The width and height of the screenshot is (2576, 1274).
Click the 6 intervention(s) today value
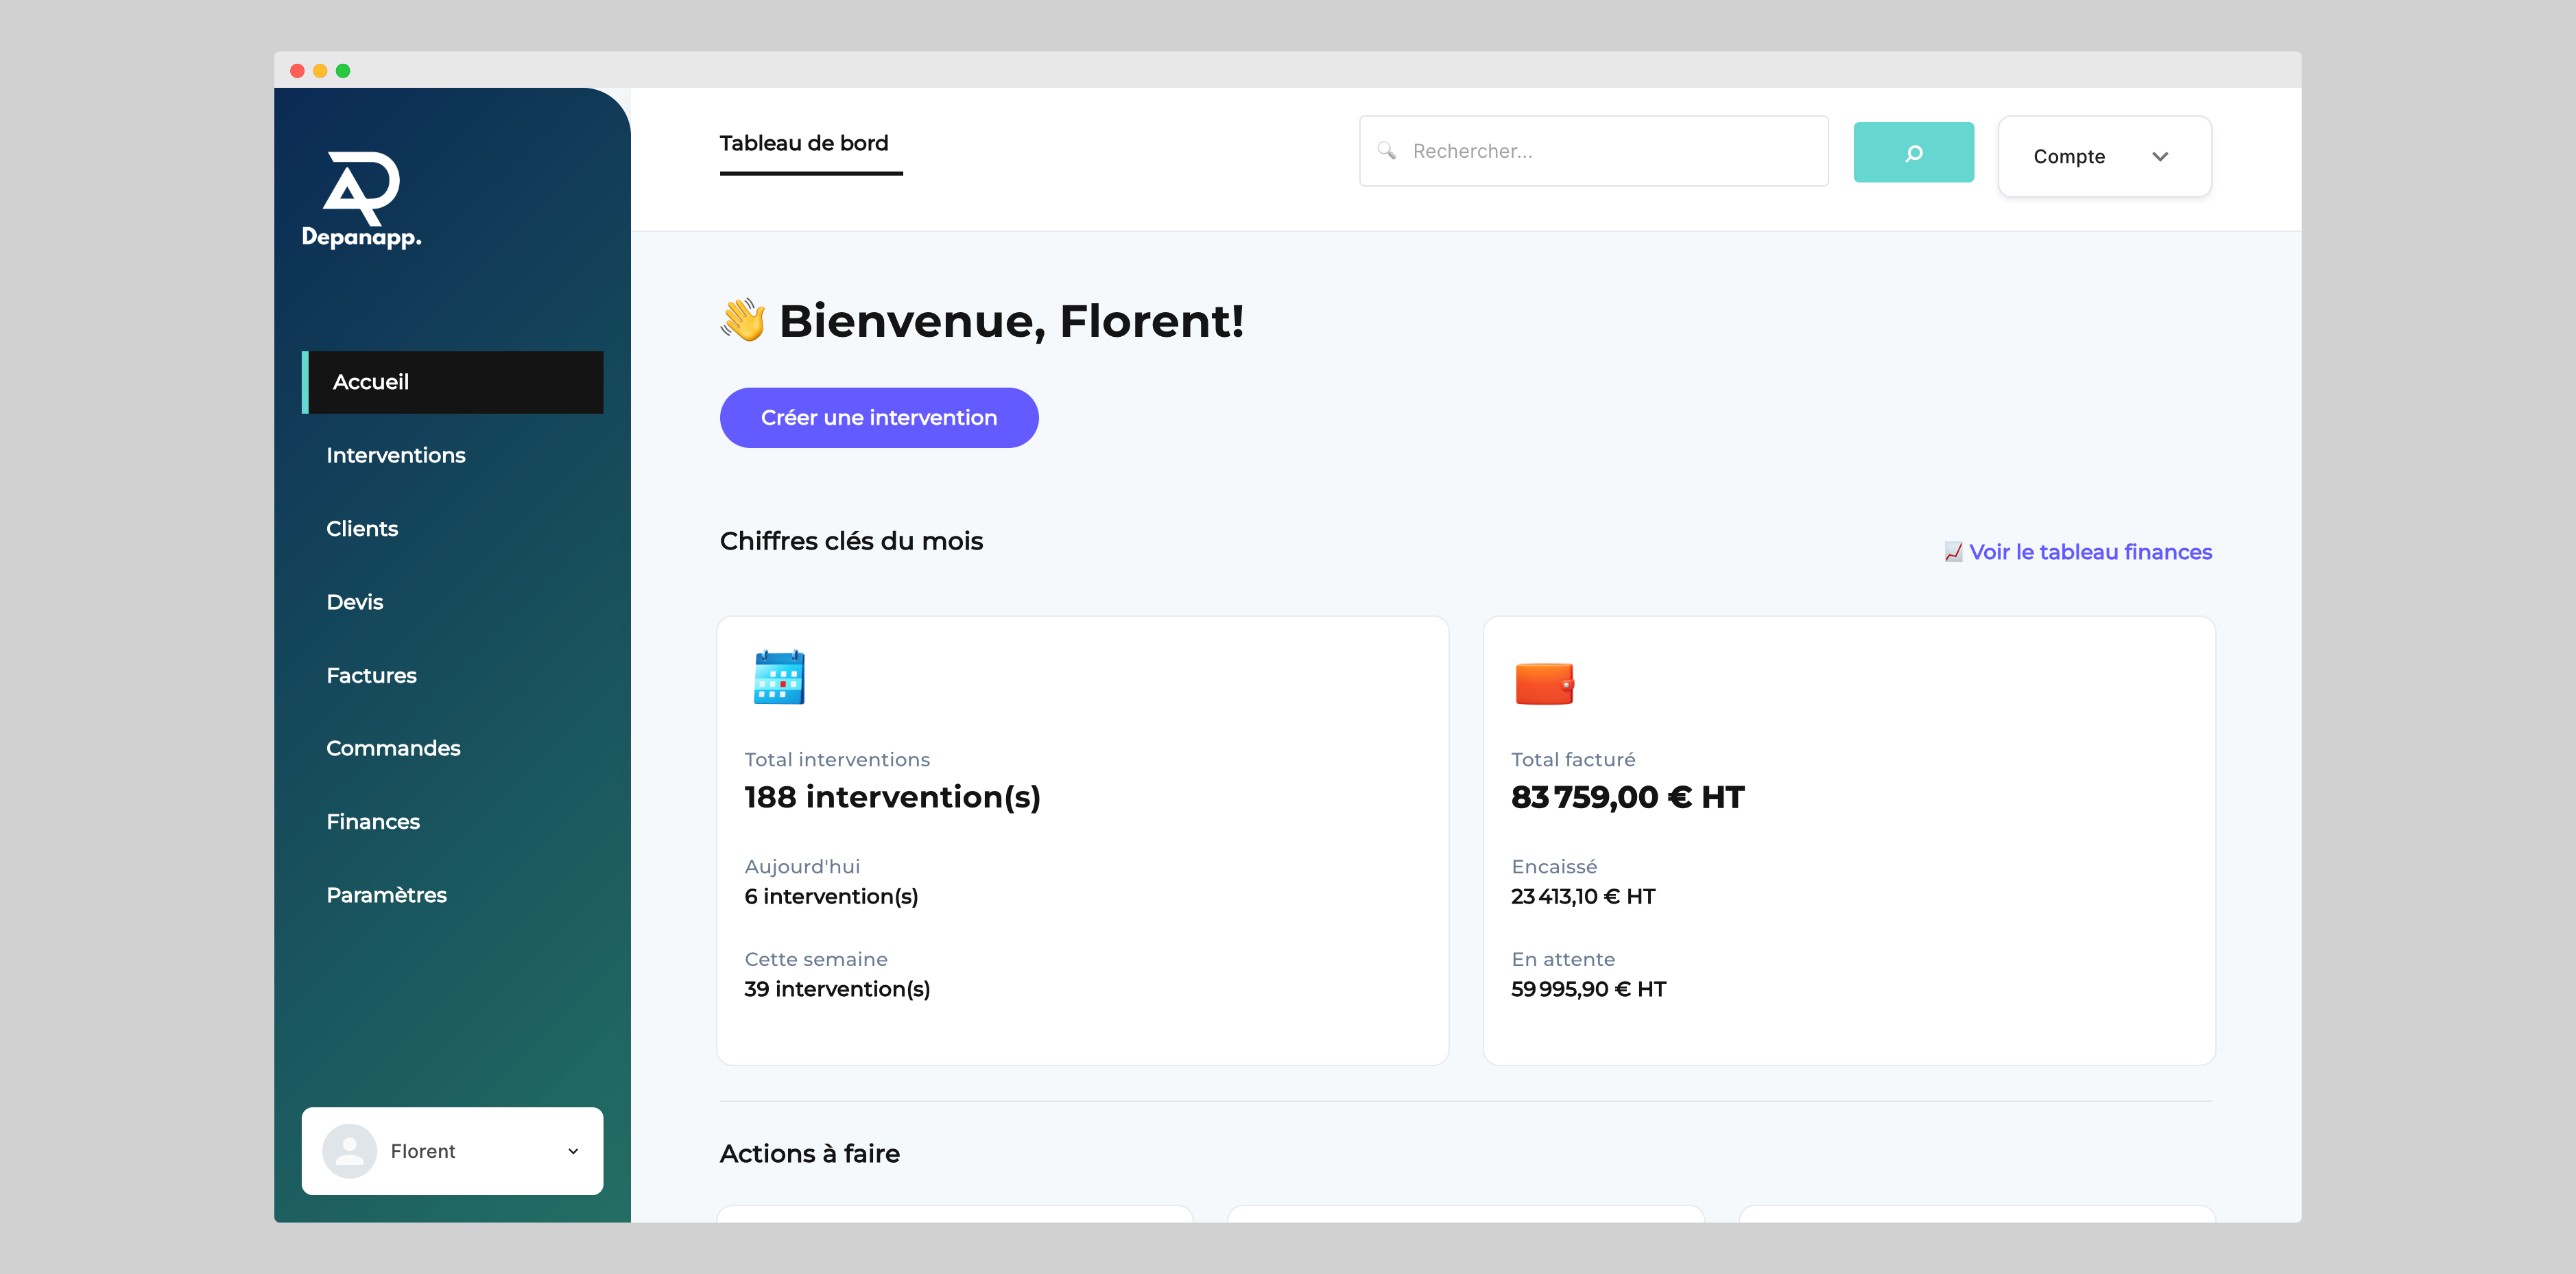831,896
